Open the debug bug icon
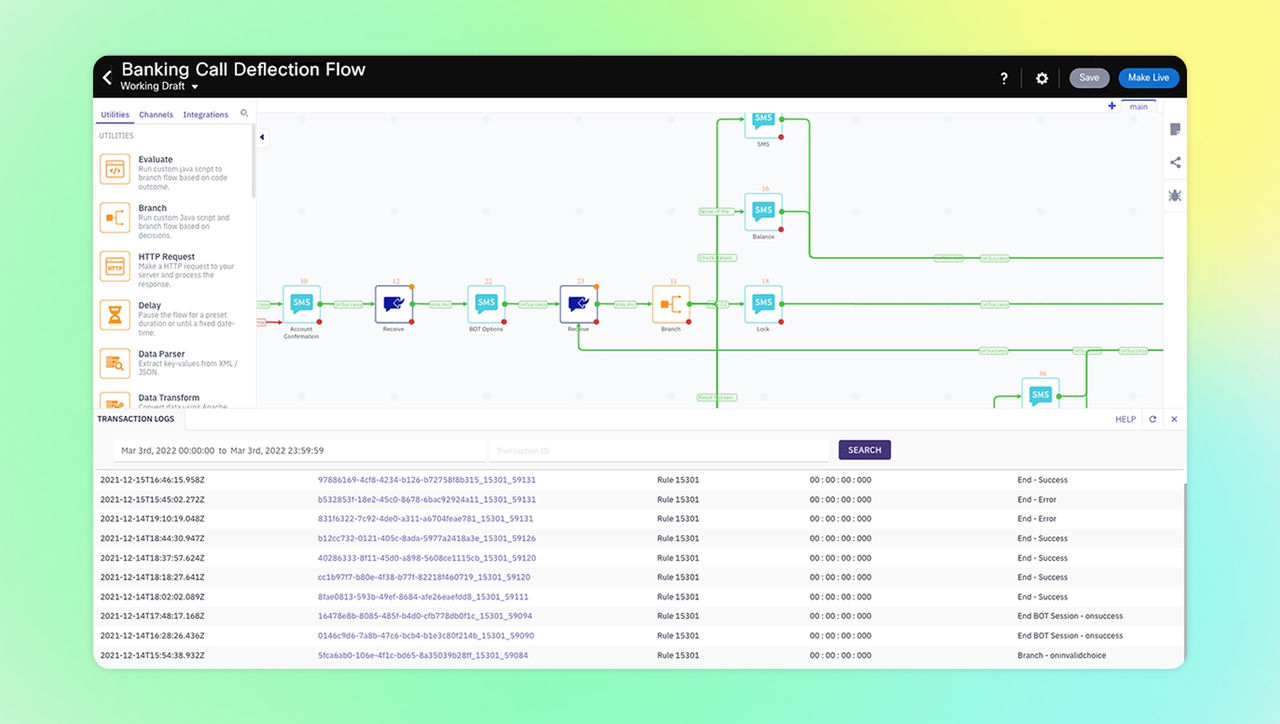 (1175, 195)
